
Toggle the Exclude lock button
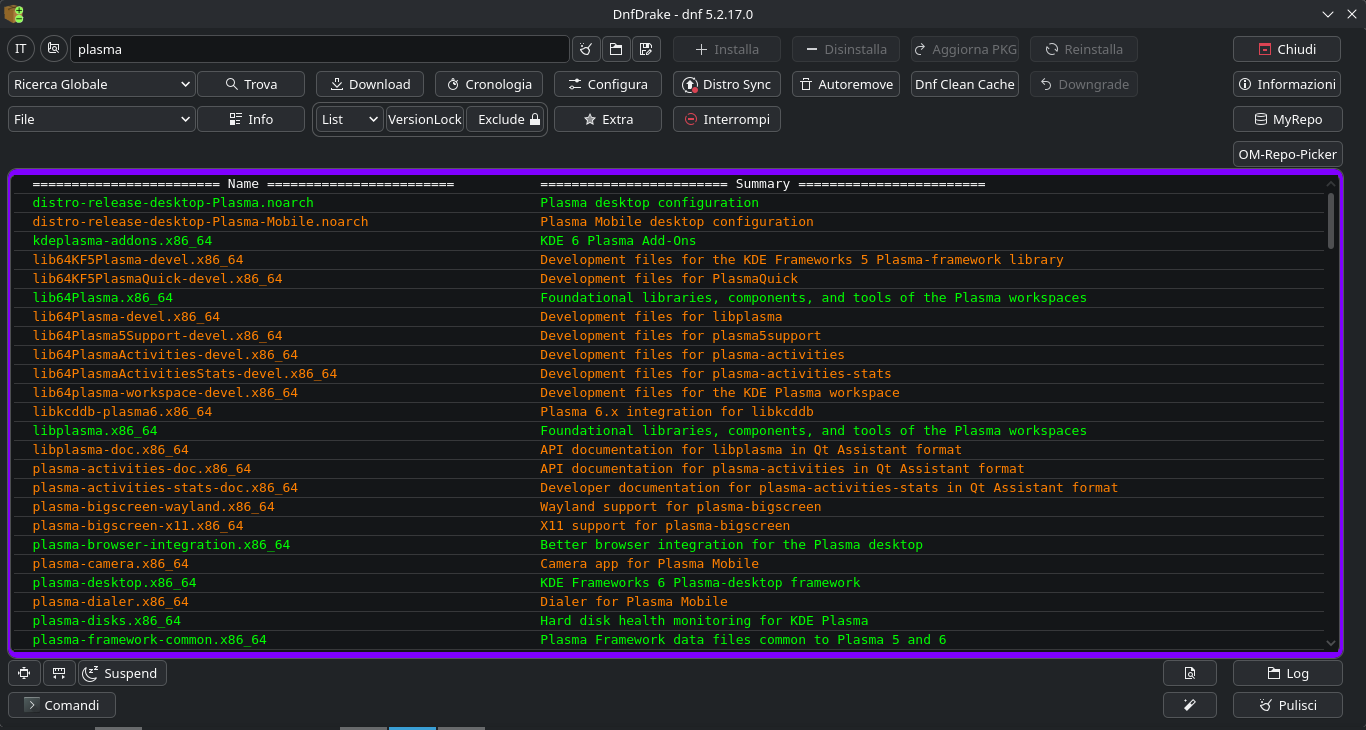pos(506,119)
